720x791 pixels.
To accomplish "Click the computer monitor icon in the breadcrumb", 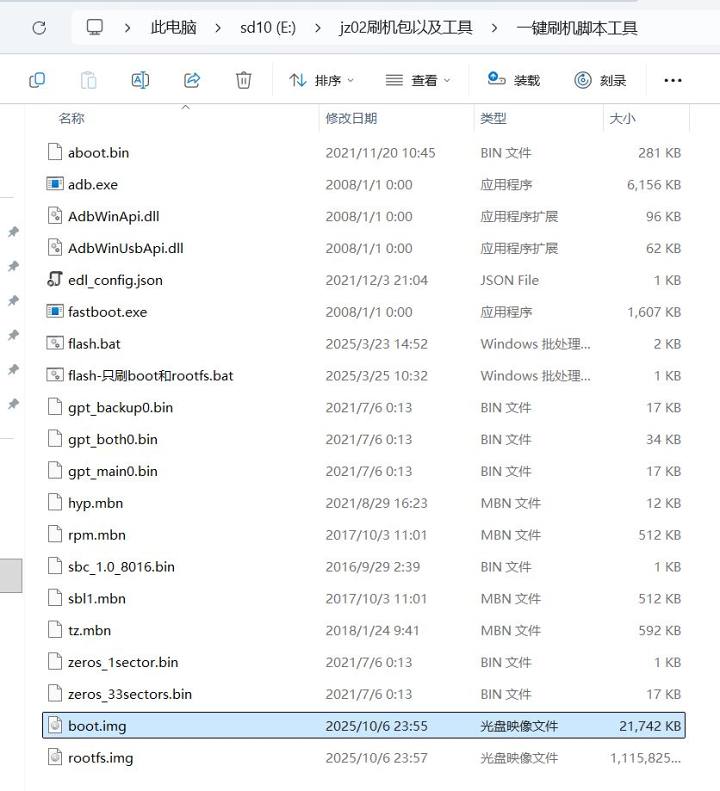I will [94, 27].
